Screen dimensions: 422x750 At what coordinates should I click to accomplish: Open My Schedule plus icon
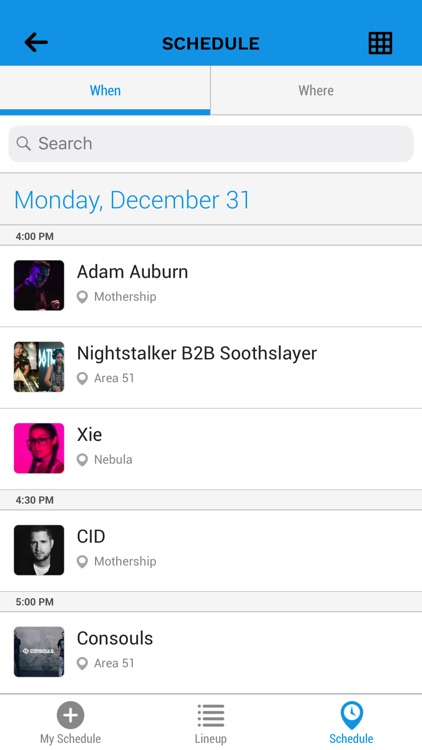point(70,715)
